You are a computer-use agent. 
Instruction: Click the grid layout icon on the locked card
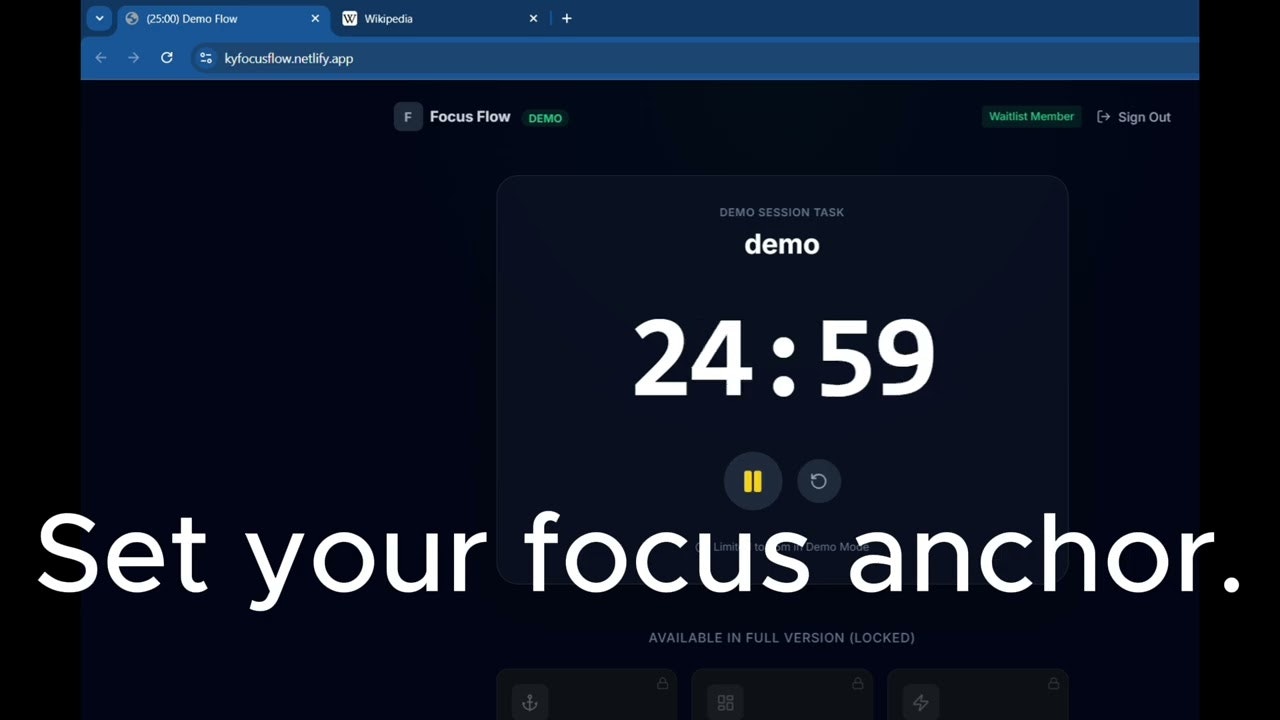pyautogui.click(x=725, y=702)
